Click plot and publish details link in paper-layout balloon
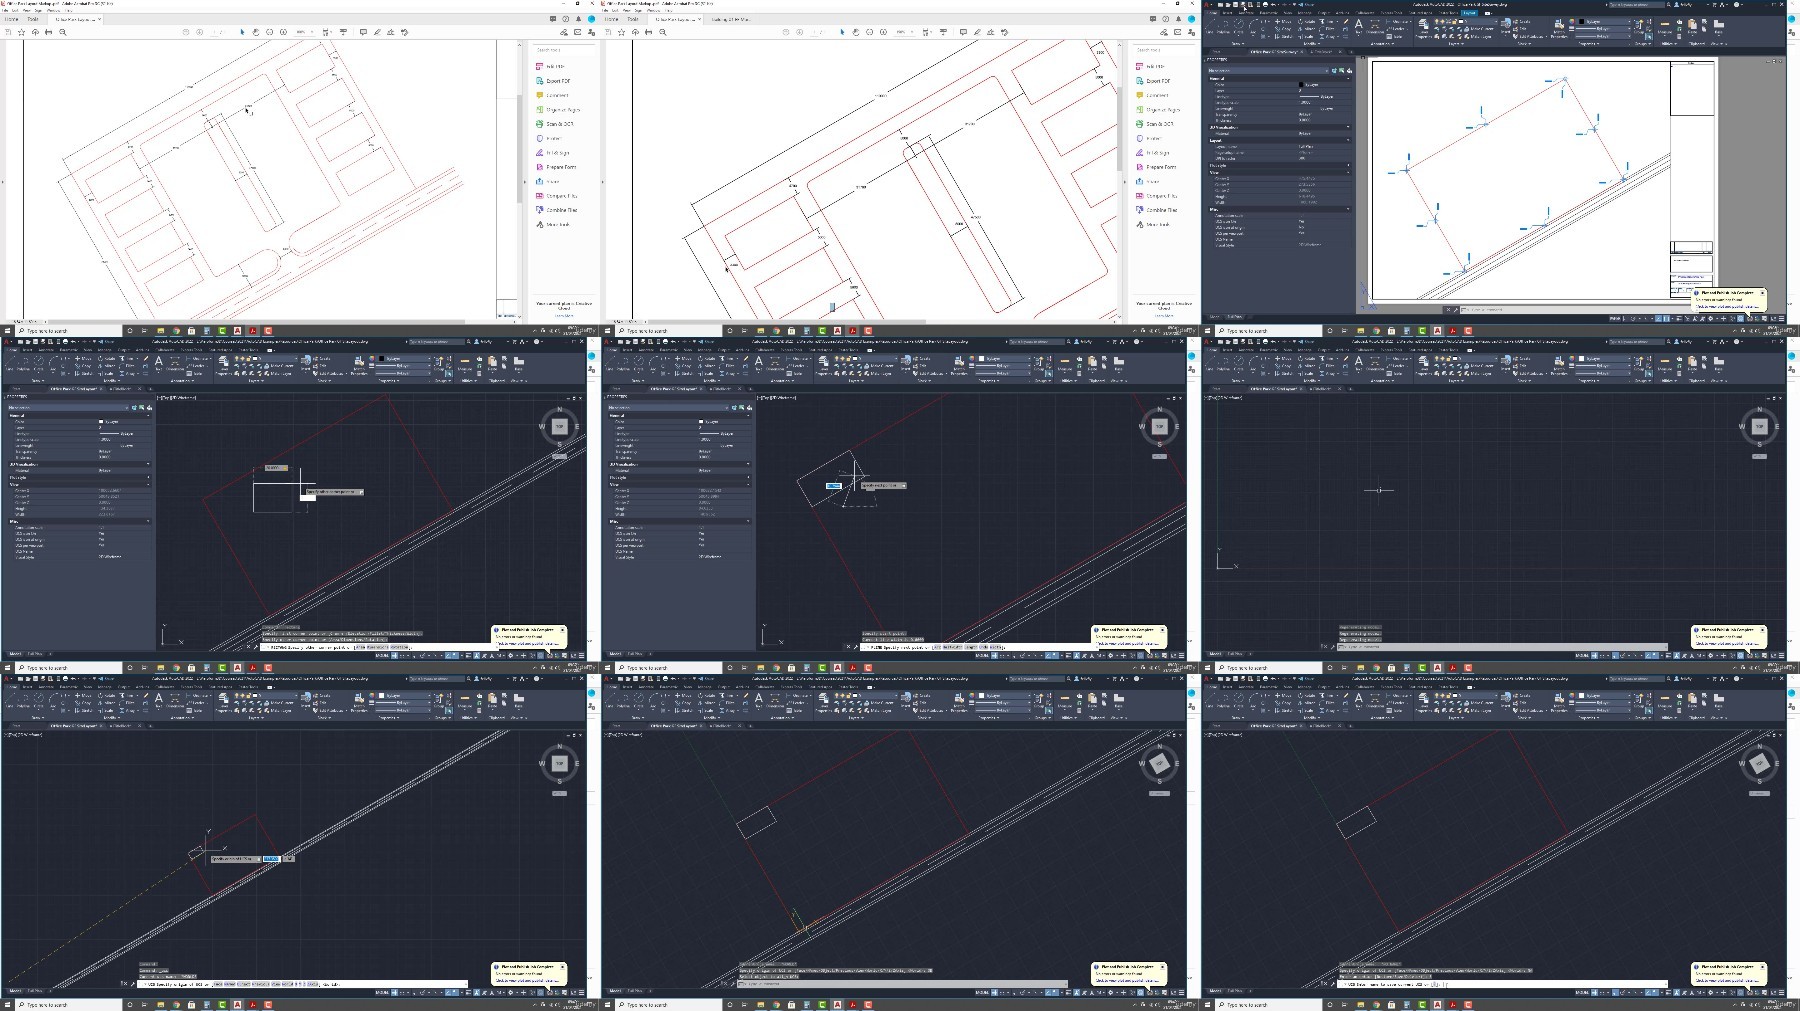This screenshot has height=1011, width=1800. click(x=1729, y=306)
